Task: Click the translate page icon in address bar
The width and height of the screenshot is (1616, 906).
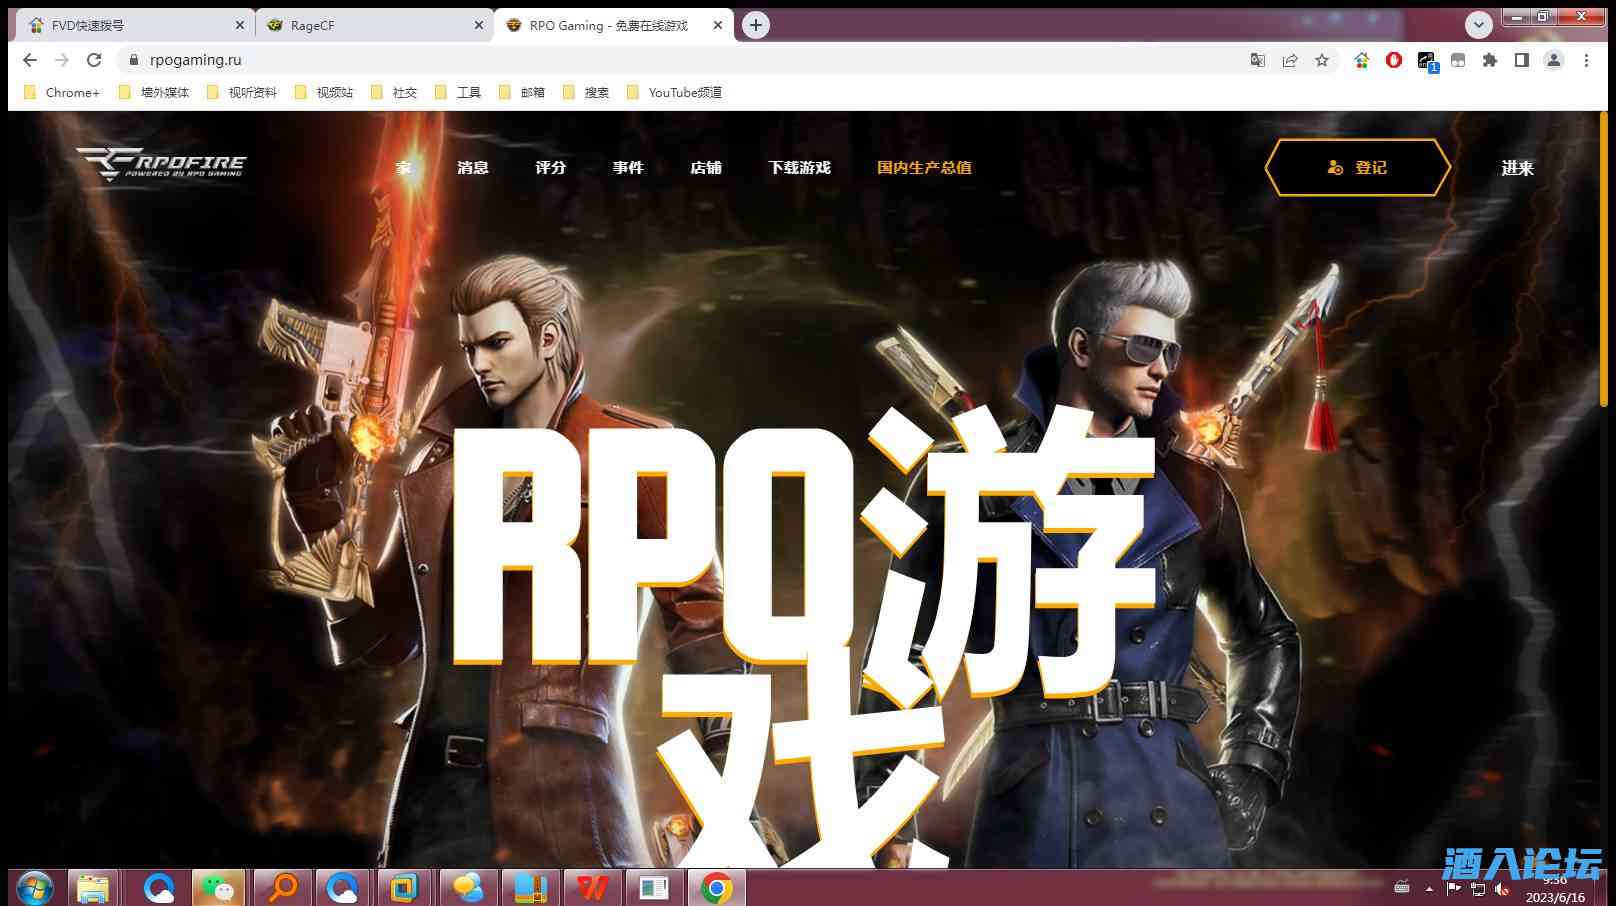Action: point(1258,60)
